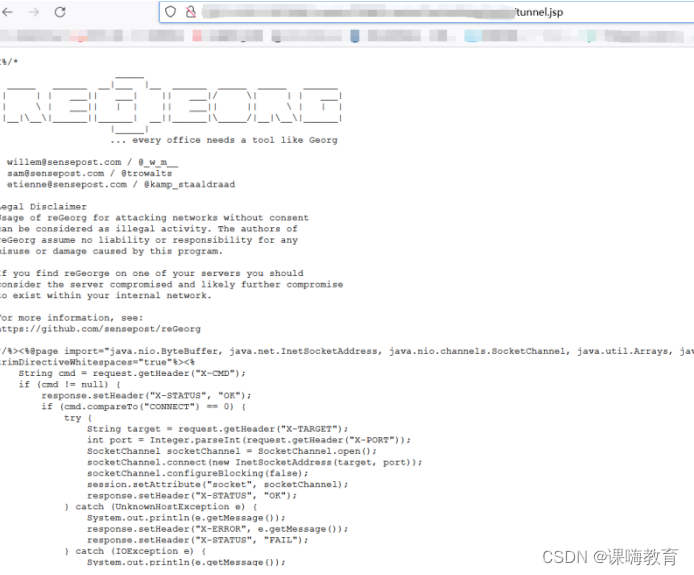Screen dimensions: 694x575
Task: Click the text 'willem@sensepost.com'
Action: coord(64,162)
